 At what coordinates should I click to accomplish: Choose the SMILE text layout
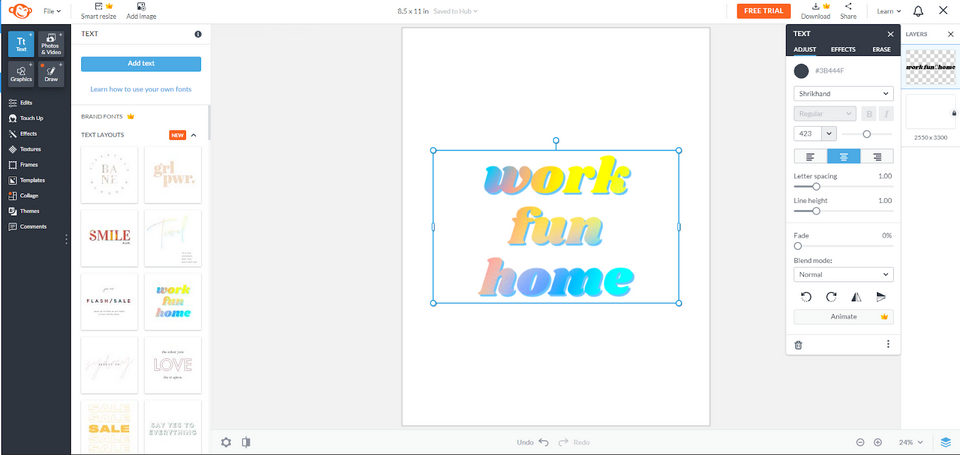point(110,238)
